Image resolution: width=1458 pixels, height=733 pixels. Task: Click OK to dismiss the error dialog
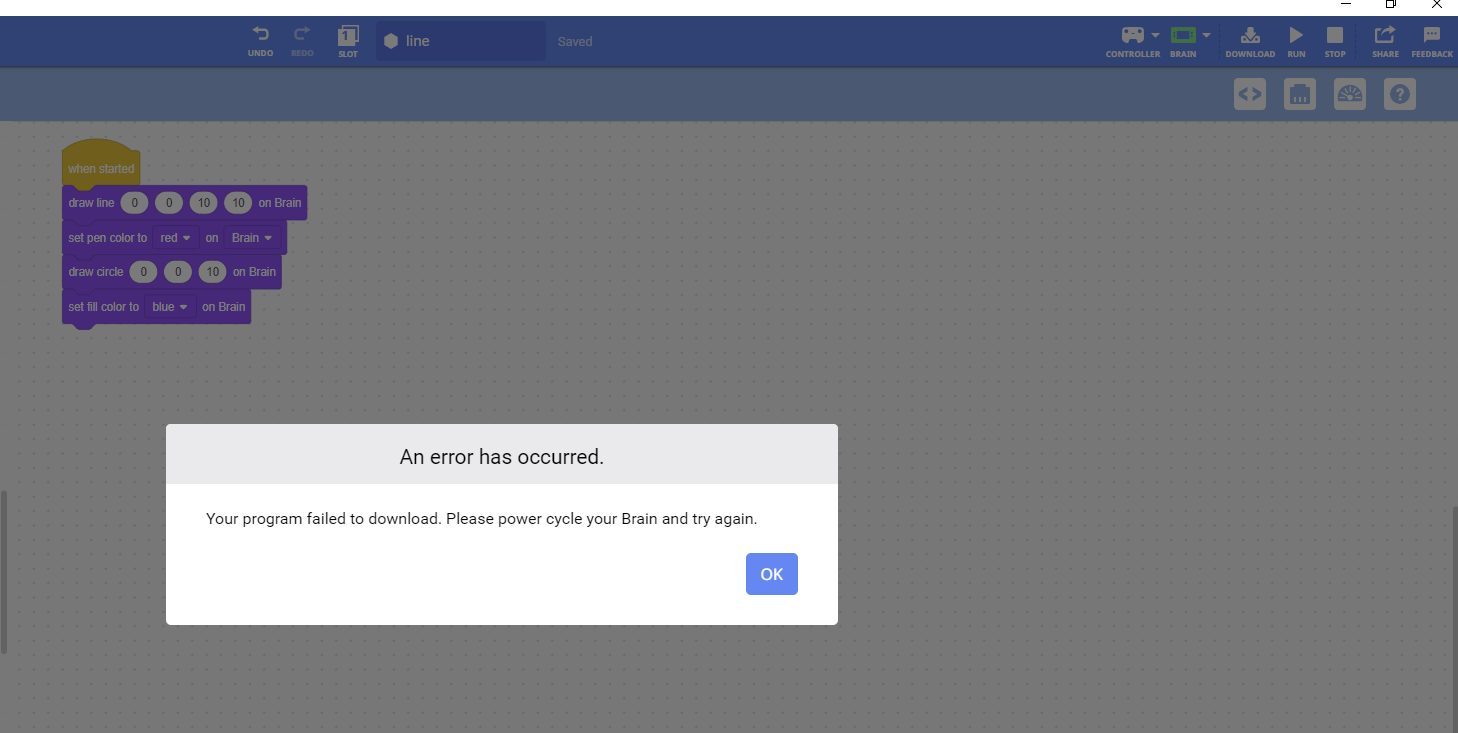771,574
